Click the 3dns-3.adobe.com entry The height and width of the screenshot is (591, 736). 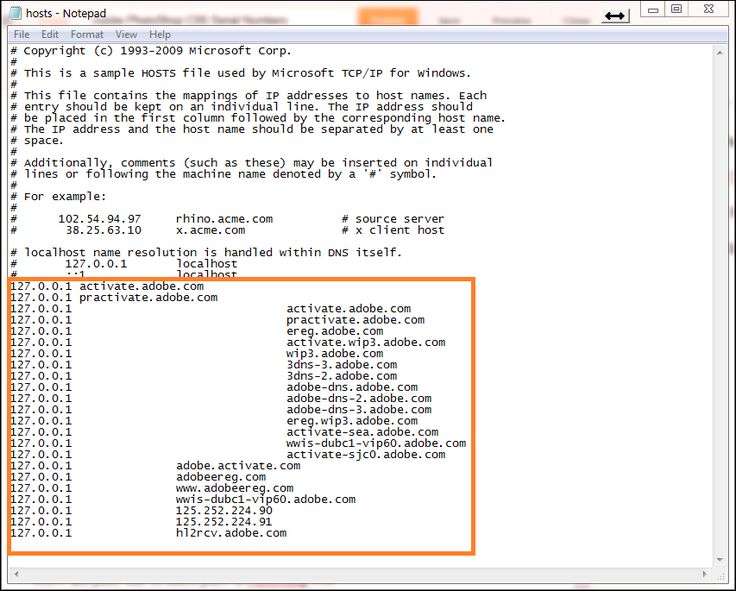[342, 365]
